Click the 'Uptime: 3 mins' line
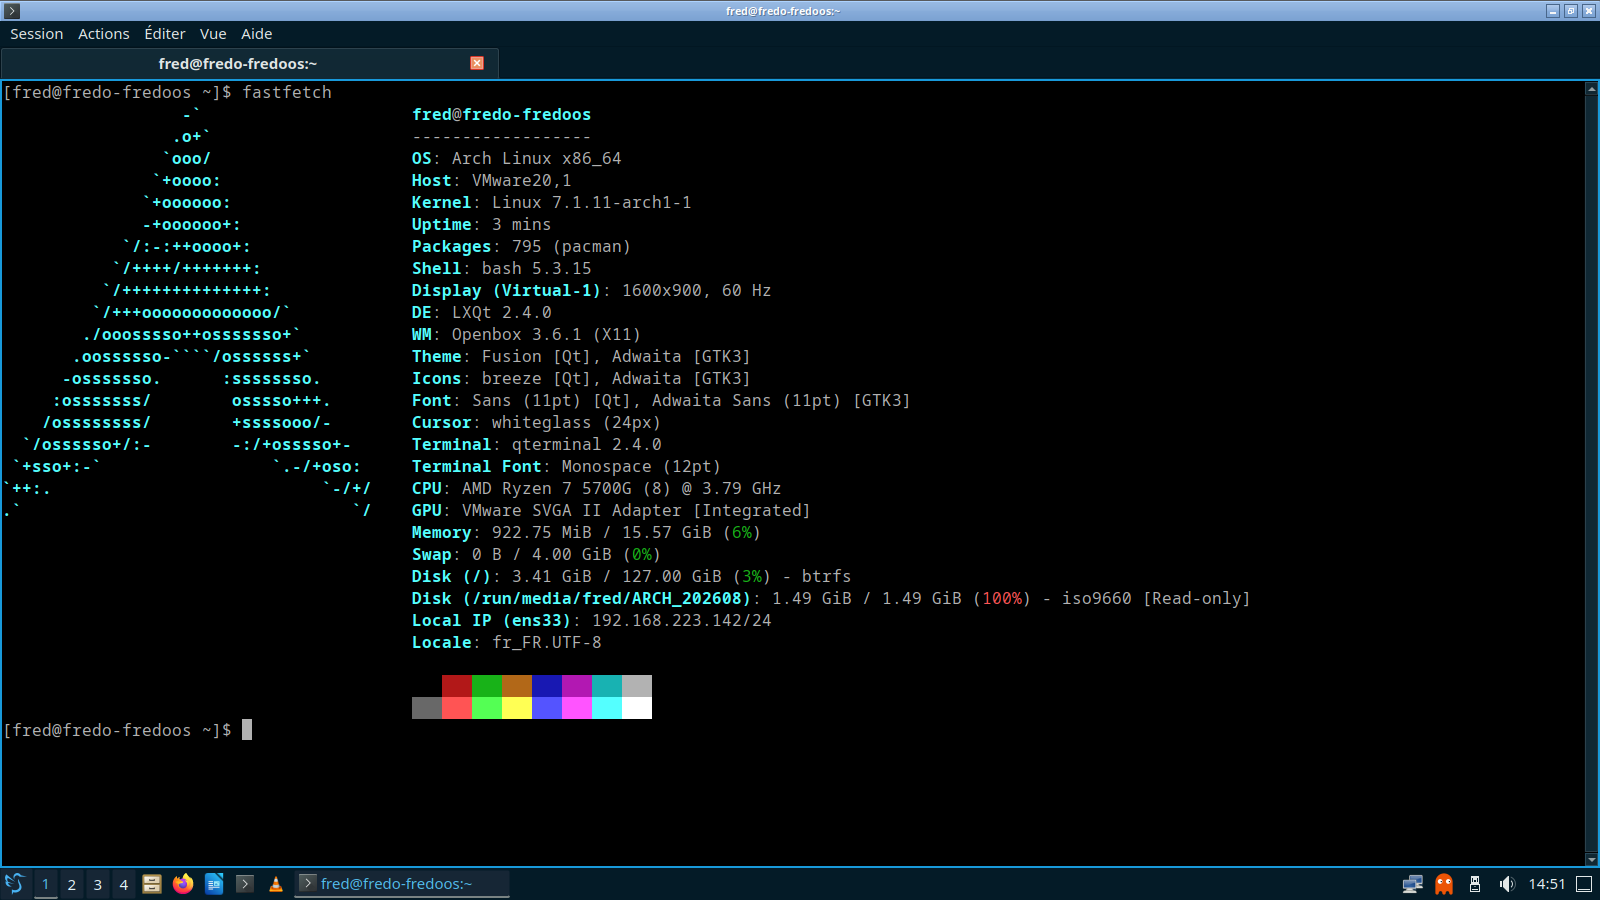1600x900 pixels. [481, 224]
